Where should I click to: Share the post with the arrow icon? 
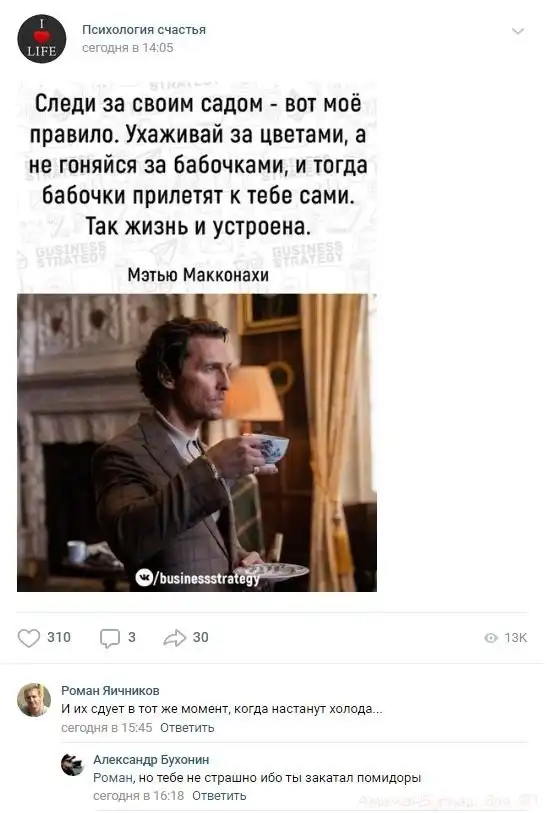pos(174,638)
